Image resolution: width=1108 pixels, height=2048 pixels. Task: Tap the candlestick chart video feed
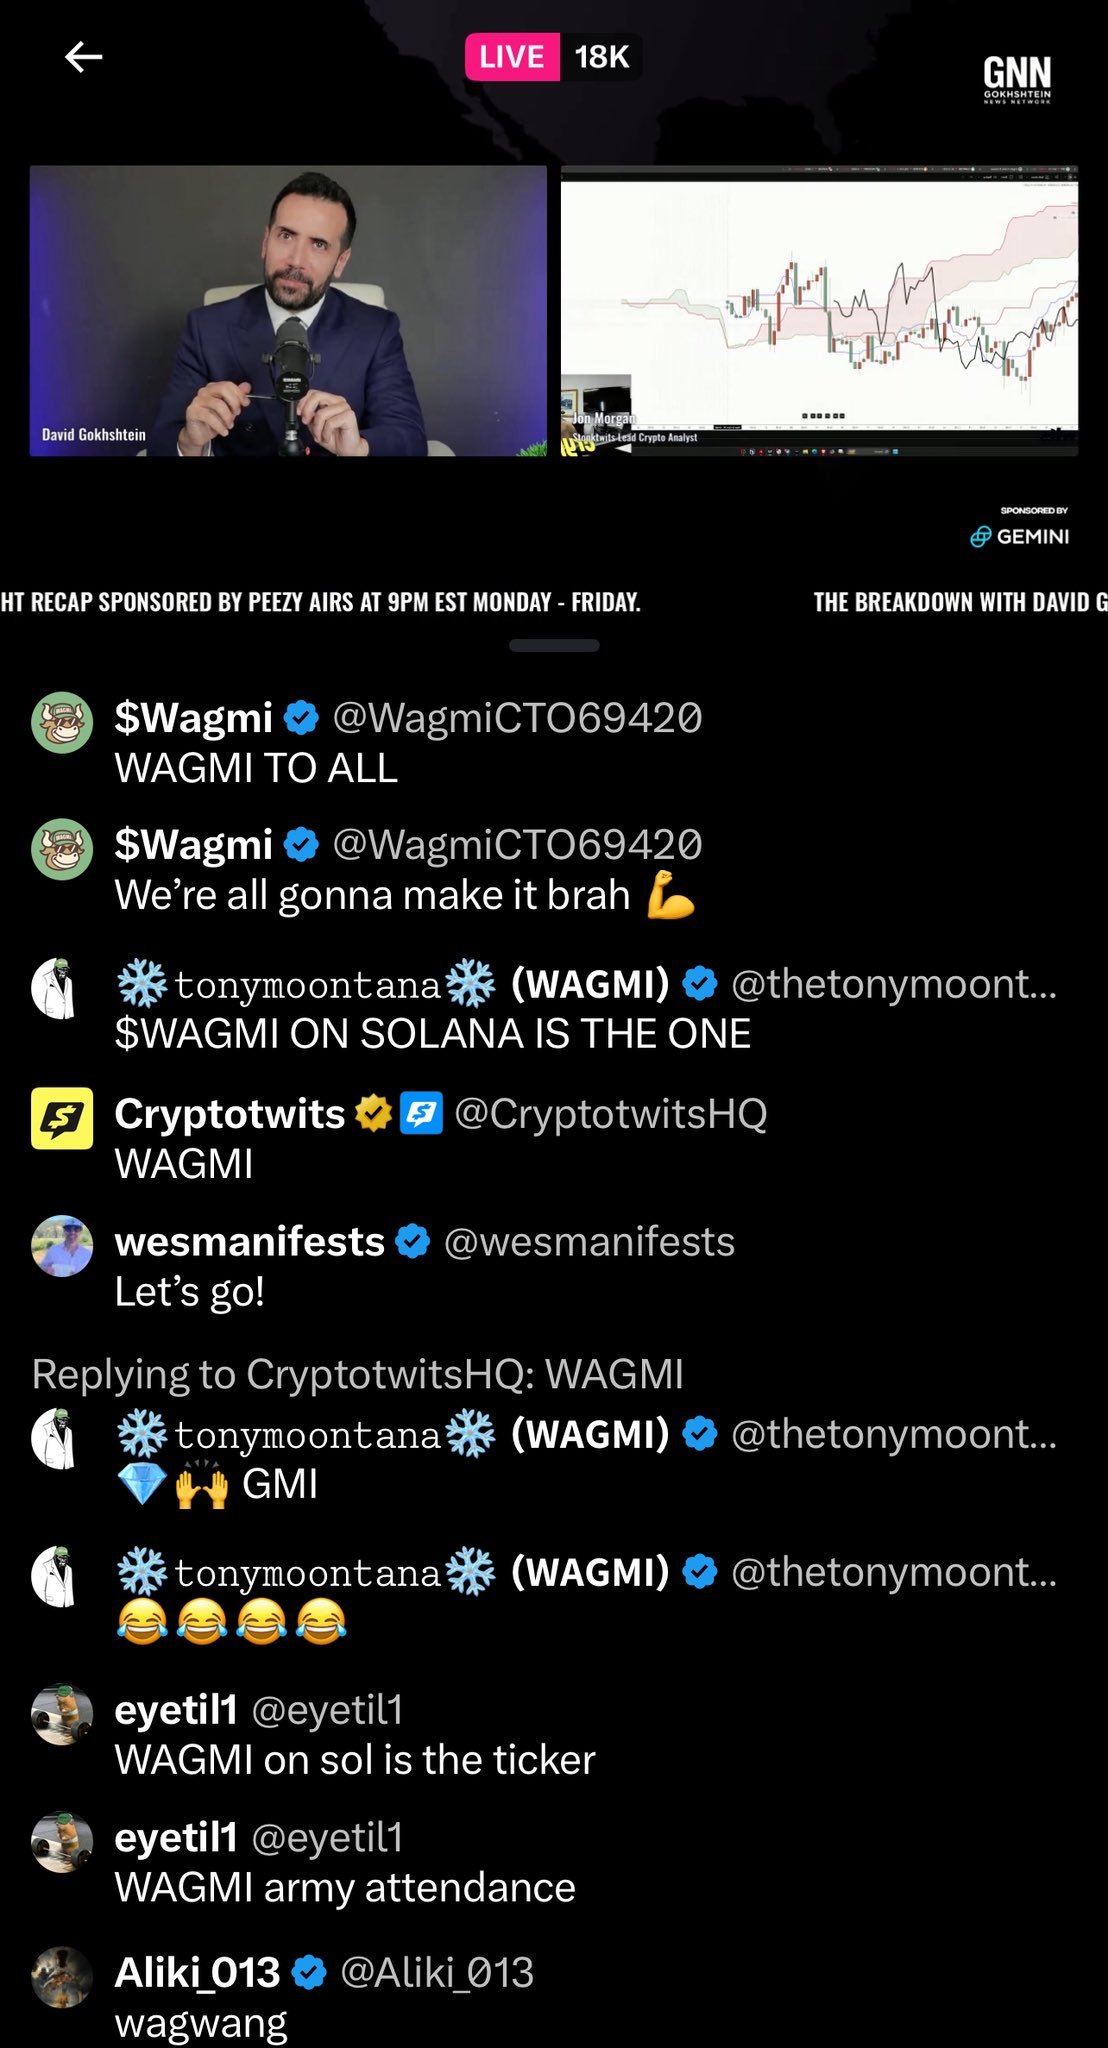tap(819, 311)
